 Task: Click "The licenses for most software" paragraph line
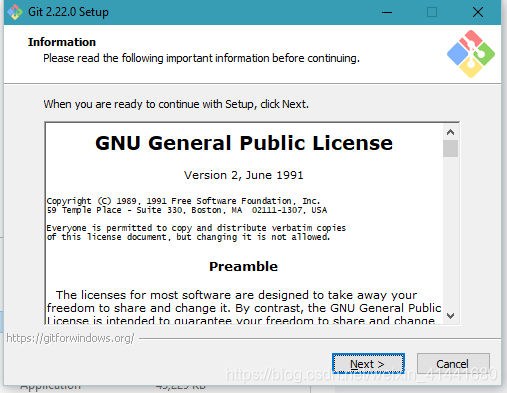coord(236,295)
